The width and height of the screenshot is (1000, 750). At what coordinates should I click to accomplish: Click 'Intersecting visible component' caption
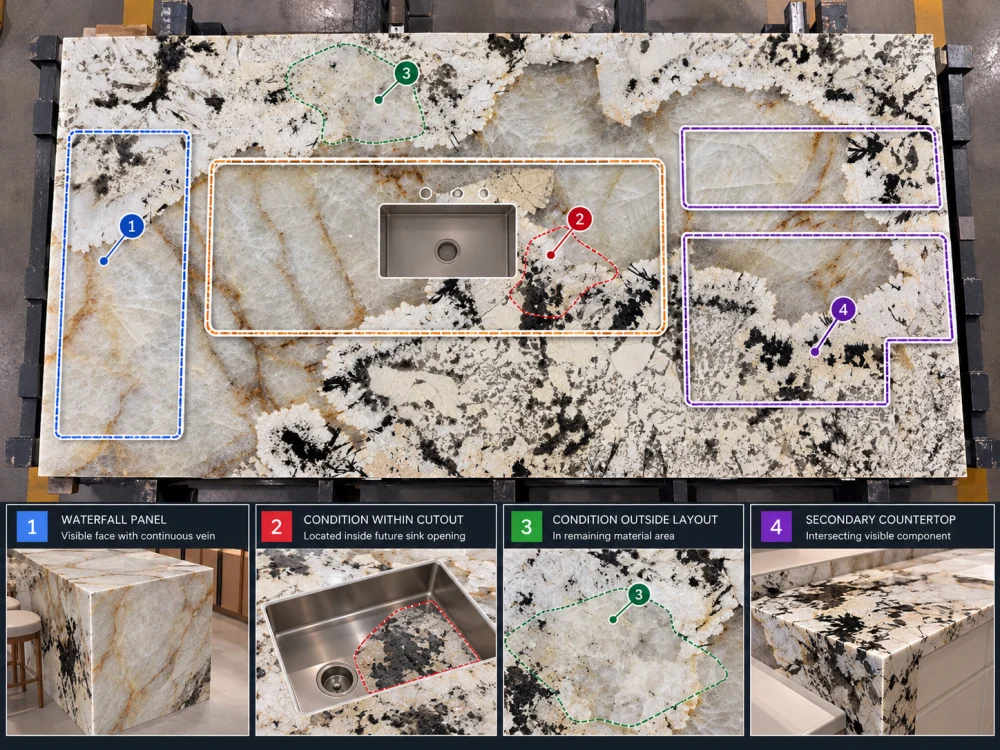[878, 536]
